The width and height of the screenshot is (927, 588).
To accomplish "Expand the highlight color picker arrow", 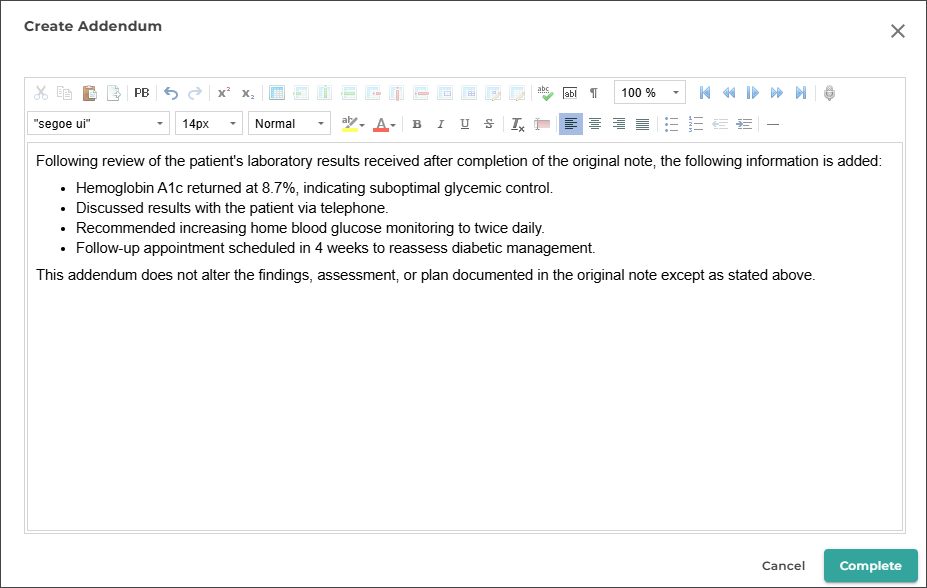I will (x=362, y=125).
